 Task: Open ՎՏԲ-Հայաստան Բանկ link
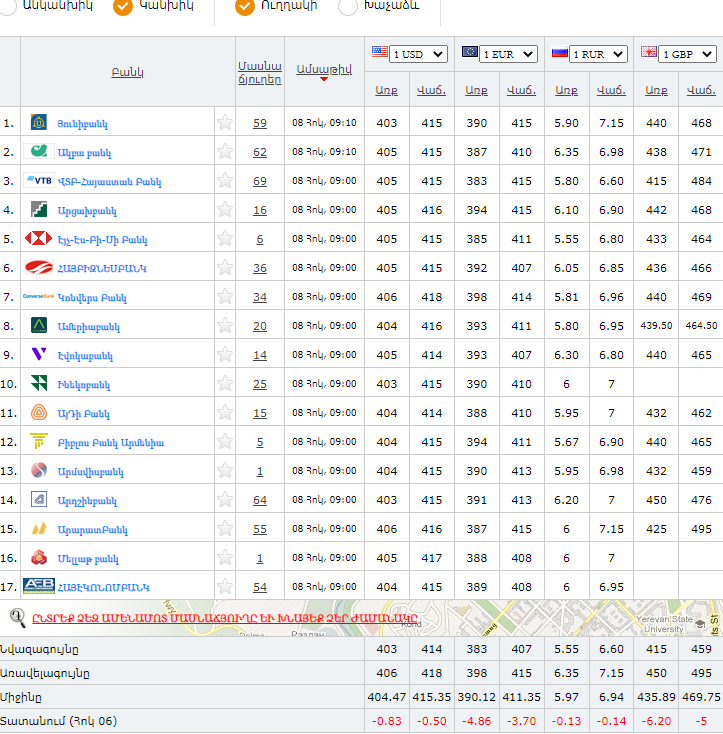click(x=110, y=182)
